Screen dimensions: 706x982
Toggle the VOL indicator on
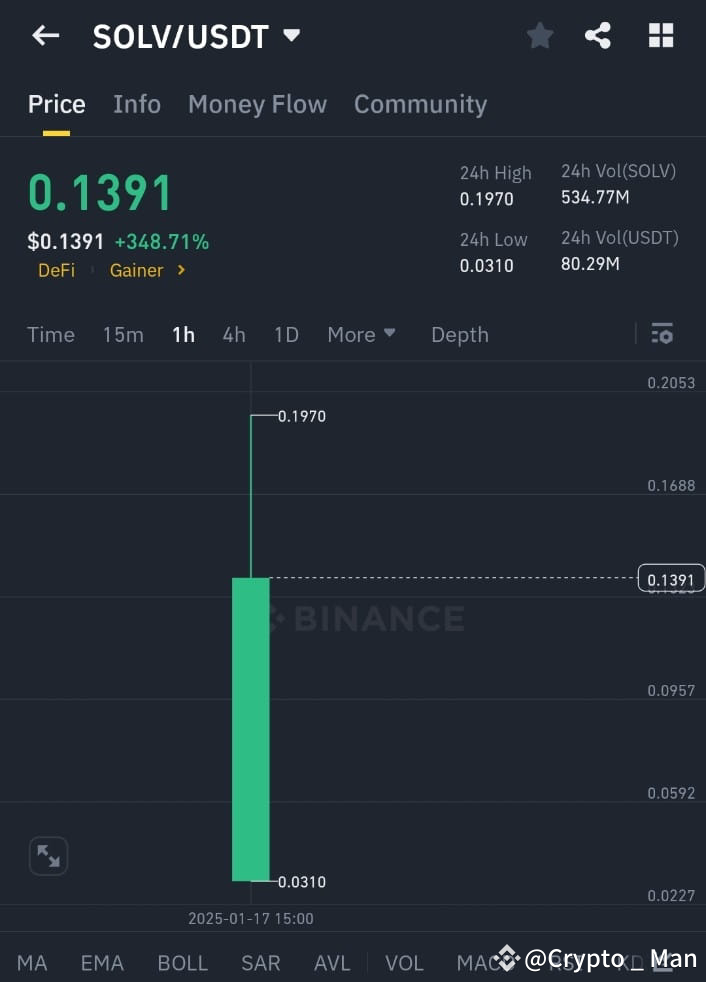tap(404, 962)
